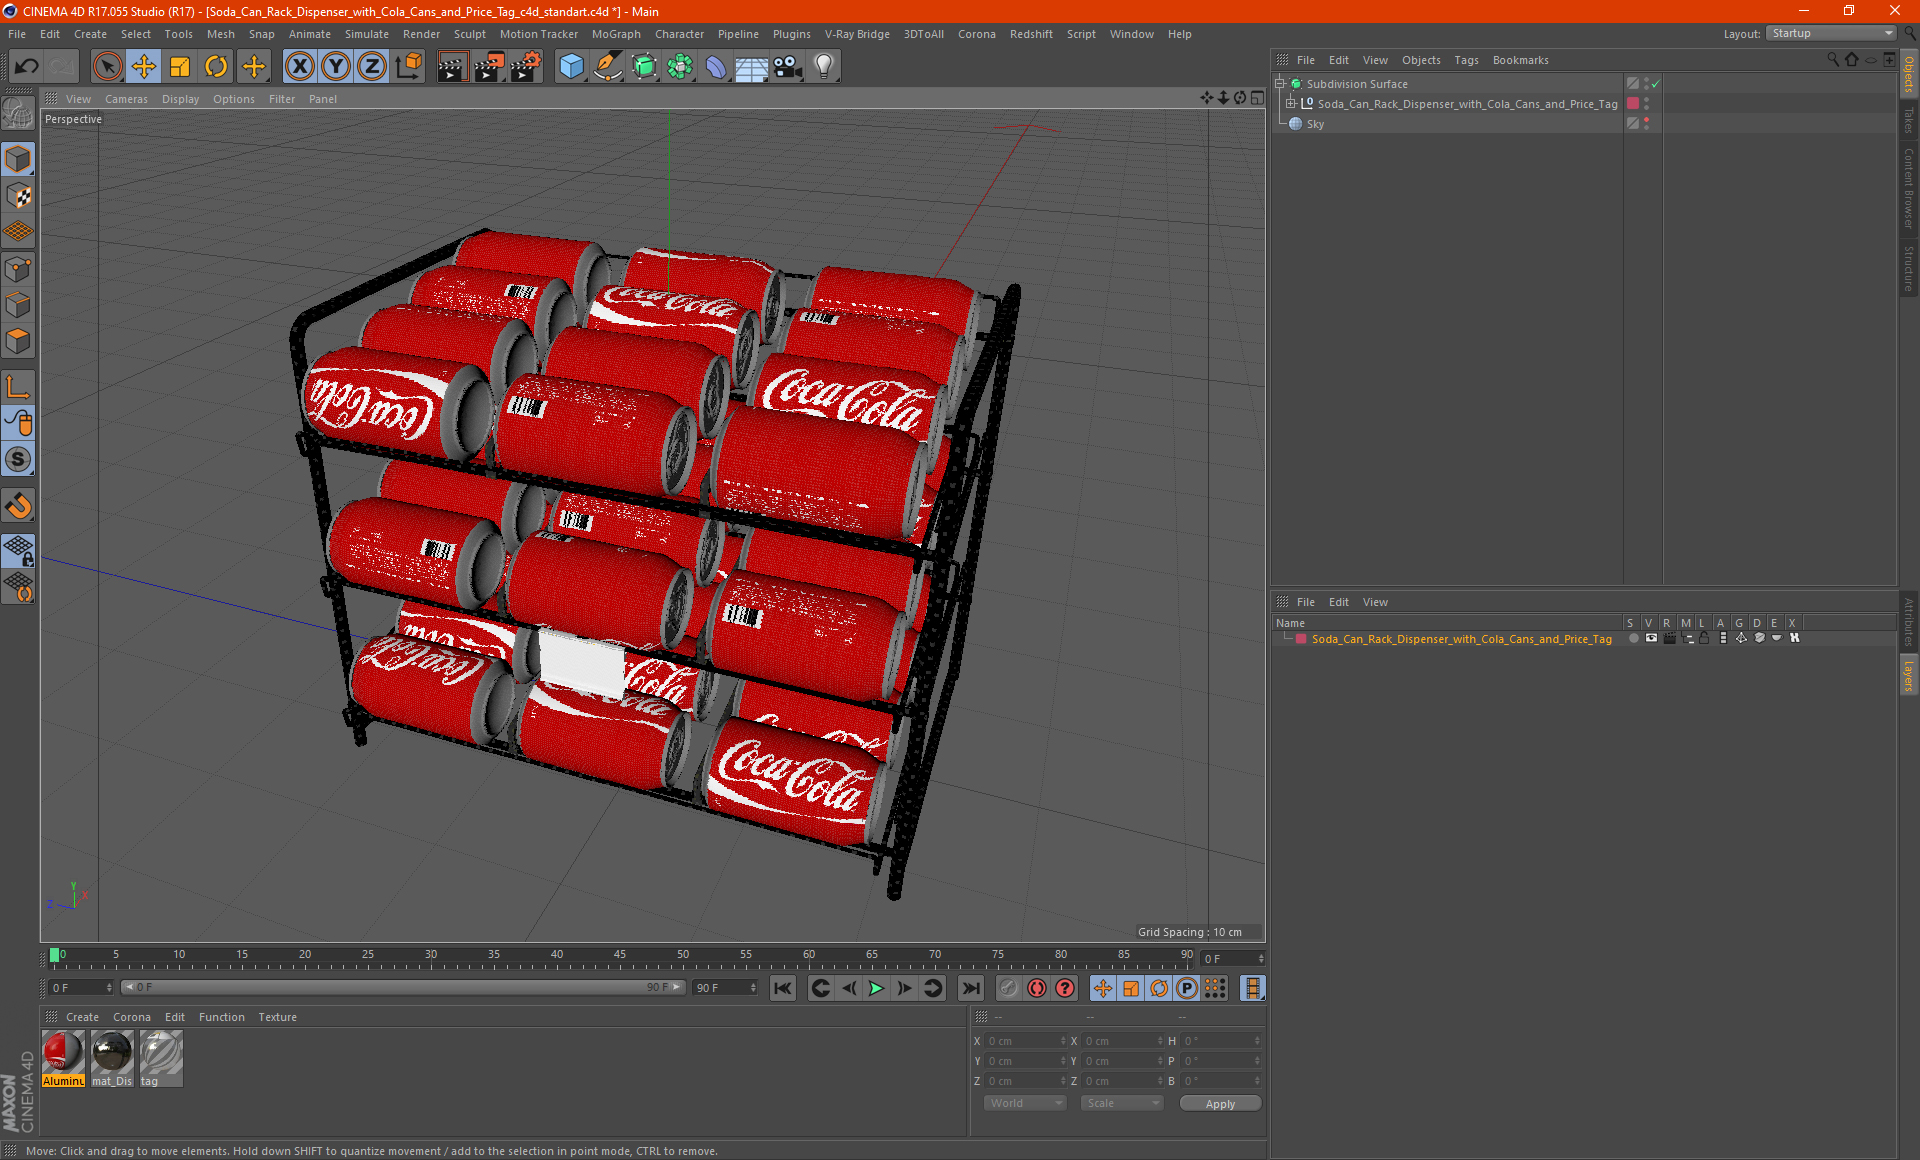Open Edit Render Settings
The width and height of the screenshot is (1920, 1160).
click(x=526, y=67)
